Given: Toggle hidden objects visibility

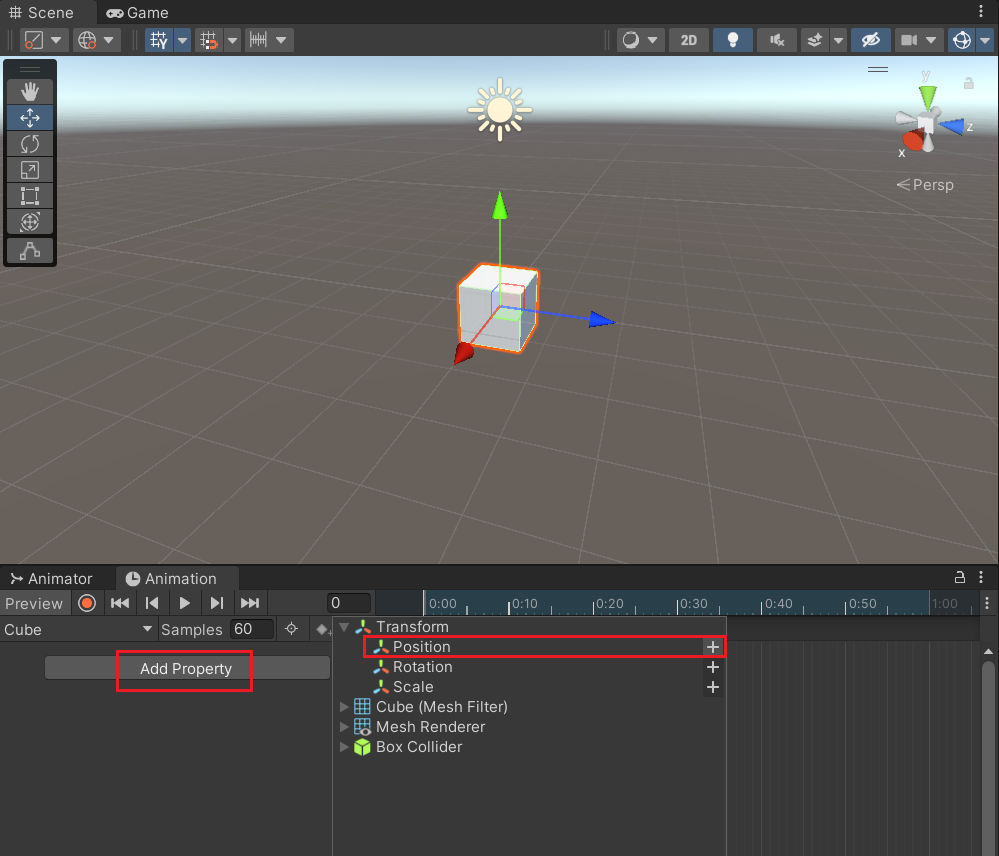Looking at the screenshot, I should tap(870, 40).
